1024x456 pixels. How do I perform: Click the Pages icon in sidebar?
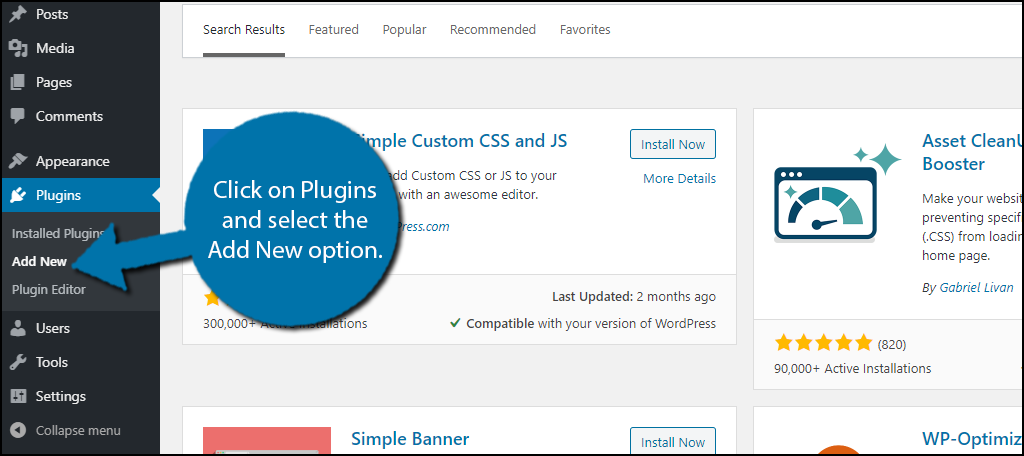click(18, 82)
